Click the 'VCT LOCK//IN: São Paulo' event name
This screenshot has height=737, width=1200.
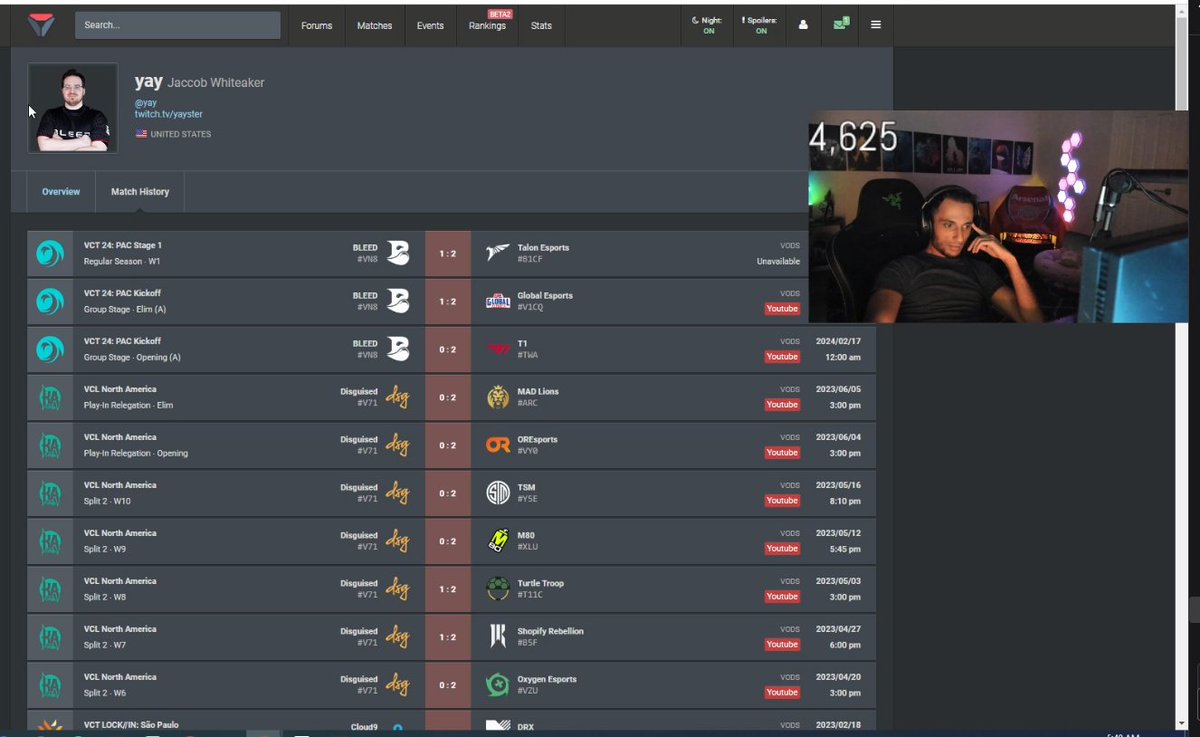click(131, 725)
